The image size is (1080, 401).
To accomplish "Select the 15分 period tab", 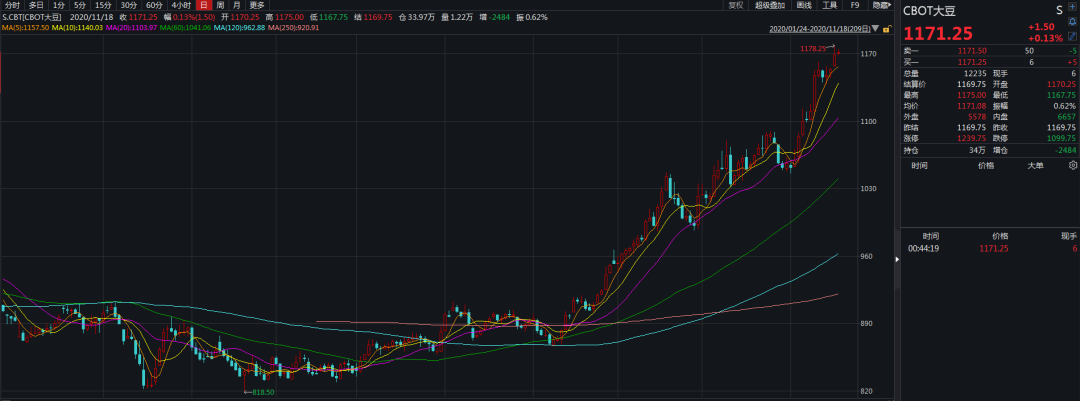I will (103, 6).
